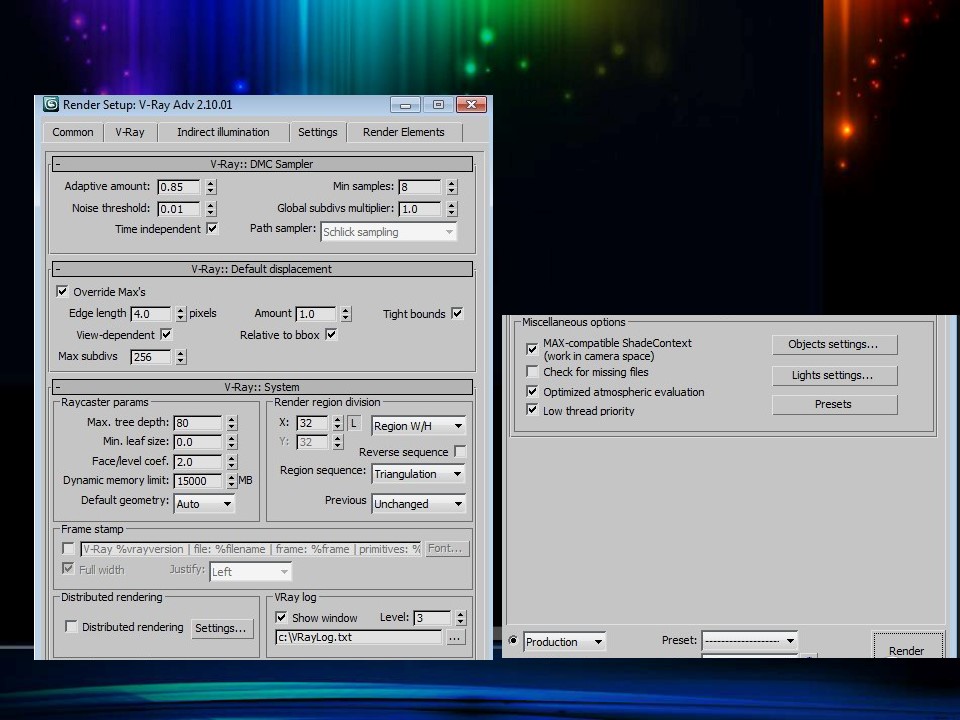The image size is (960, 720).
Task: Minimize the Render Setup window
Action: [405, 105]
